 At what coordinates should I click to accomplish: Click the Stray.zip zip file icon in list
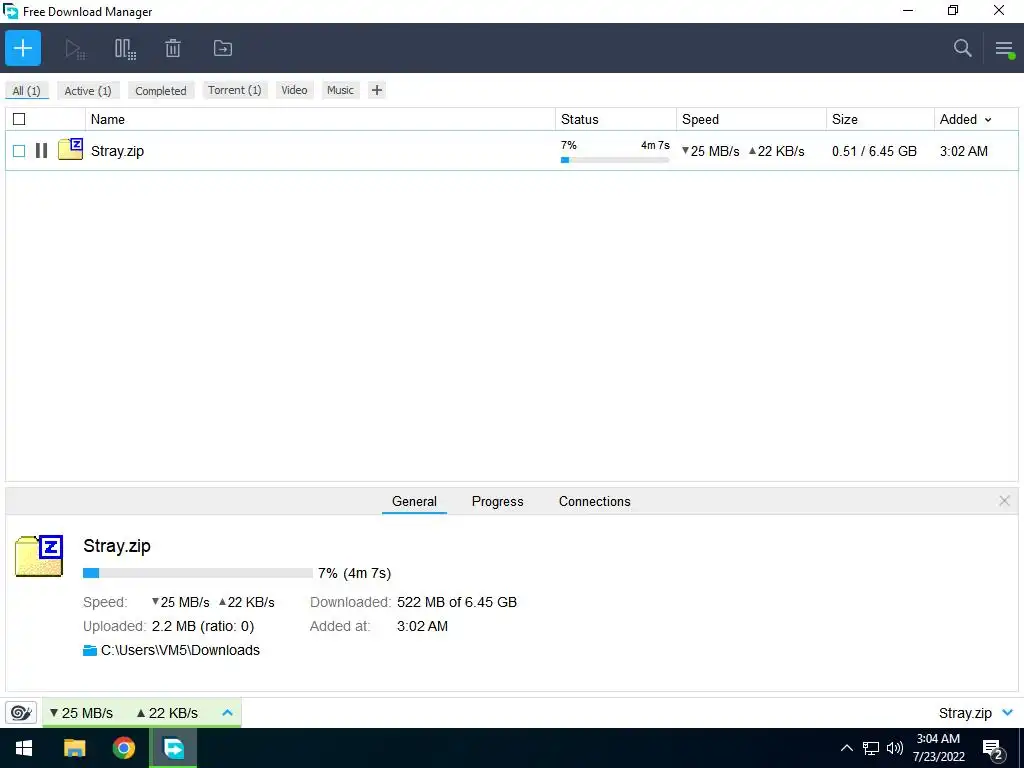click(71, 150)
